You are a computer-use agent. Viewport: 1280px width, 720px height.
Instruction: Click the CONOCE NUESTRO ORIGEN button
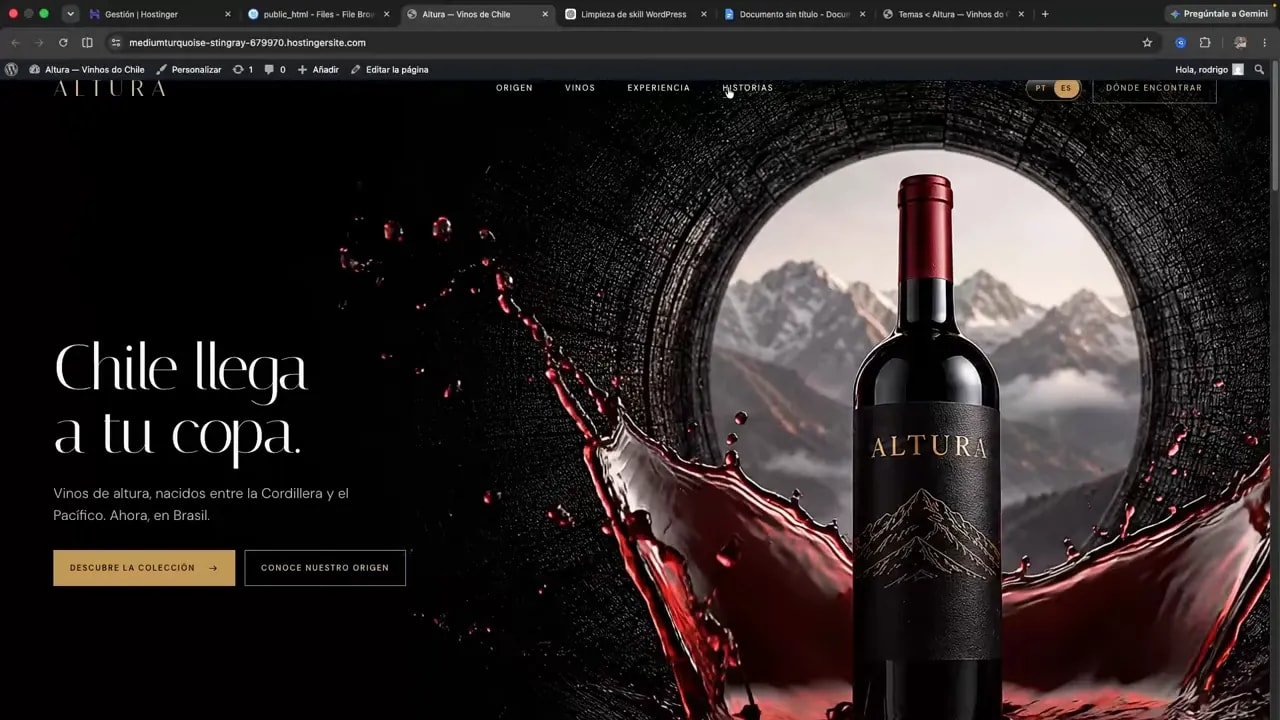click(325, 568)
